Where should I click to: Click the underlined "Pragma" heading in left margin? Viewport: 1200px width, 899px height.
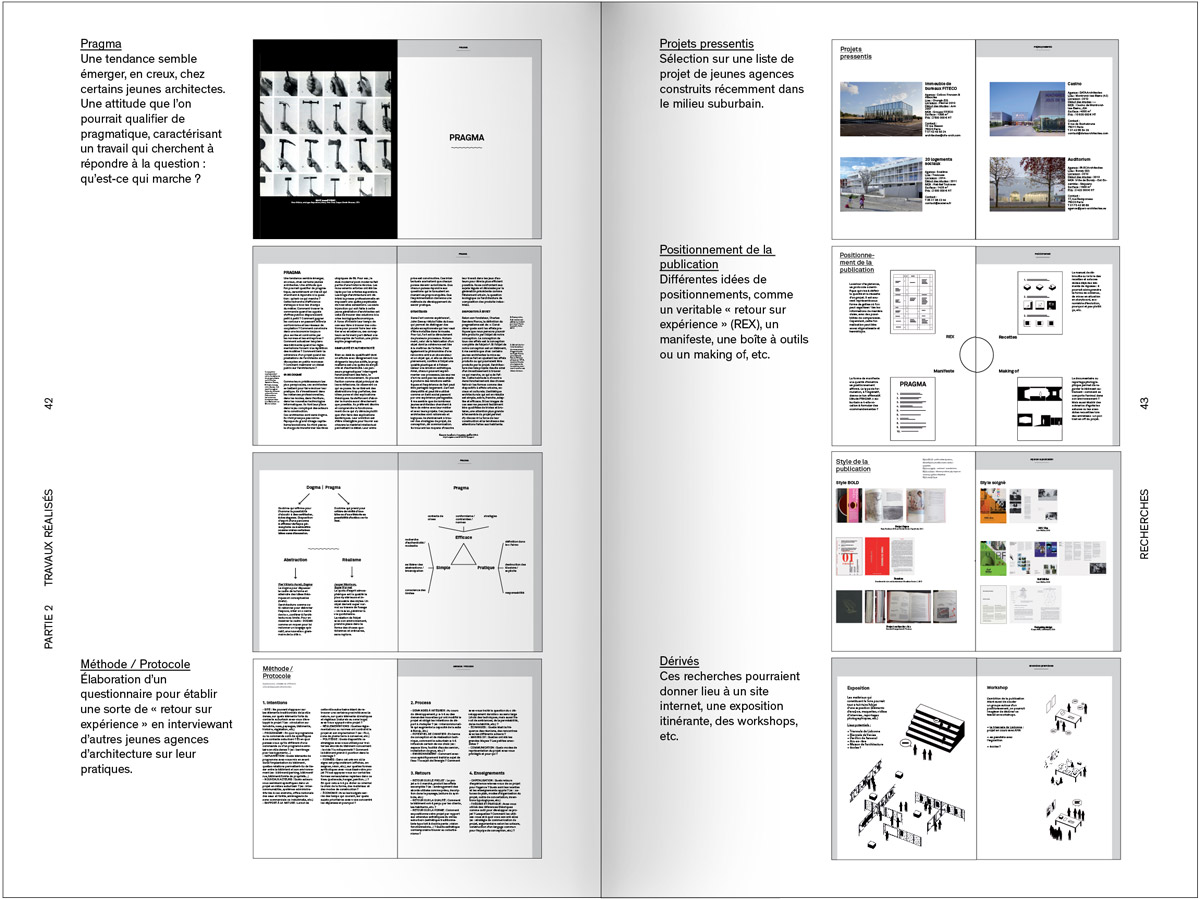(x=101, y=44)
